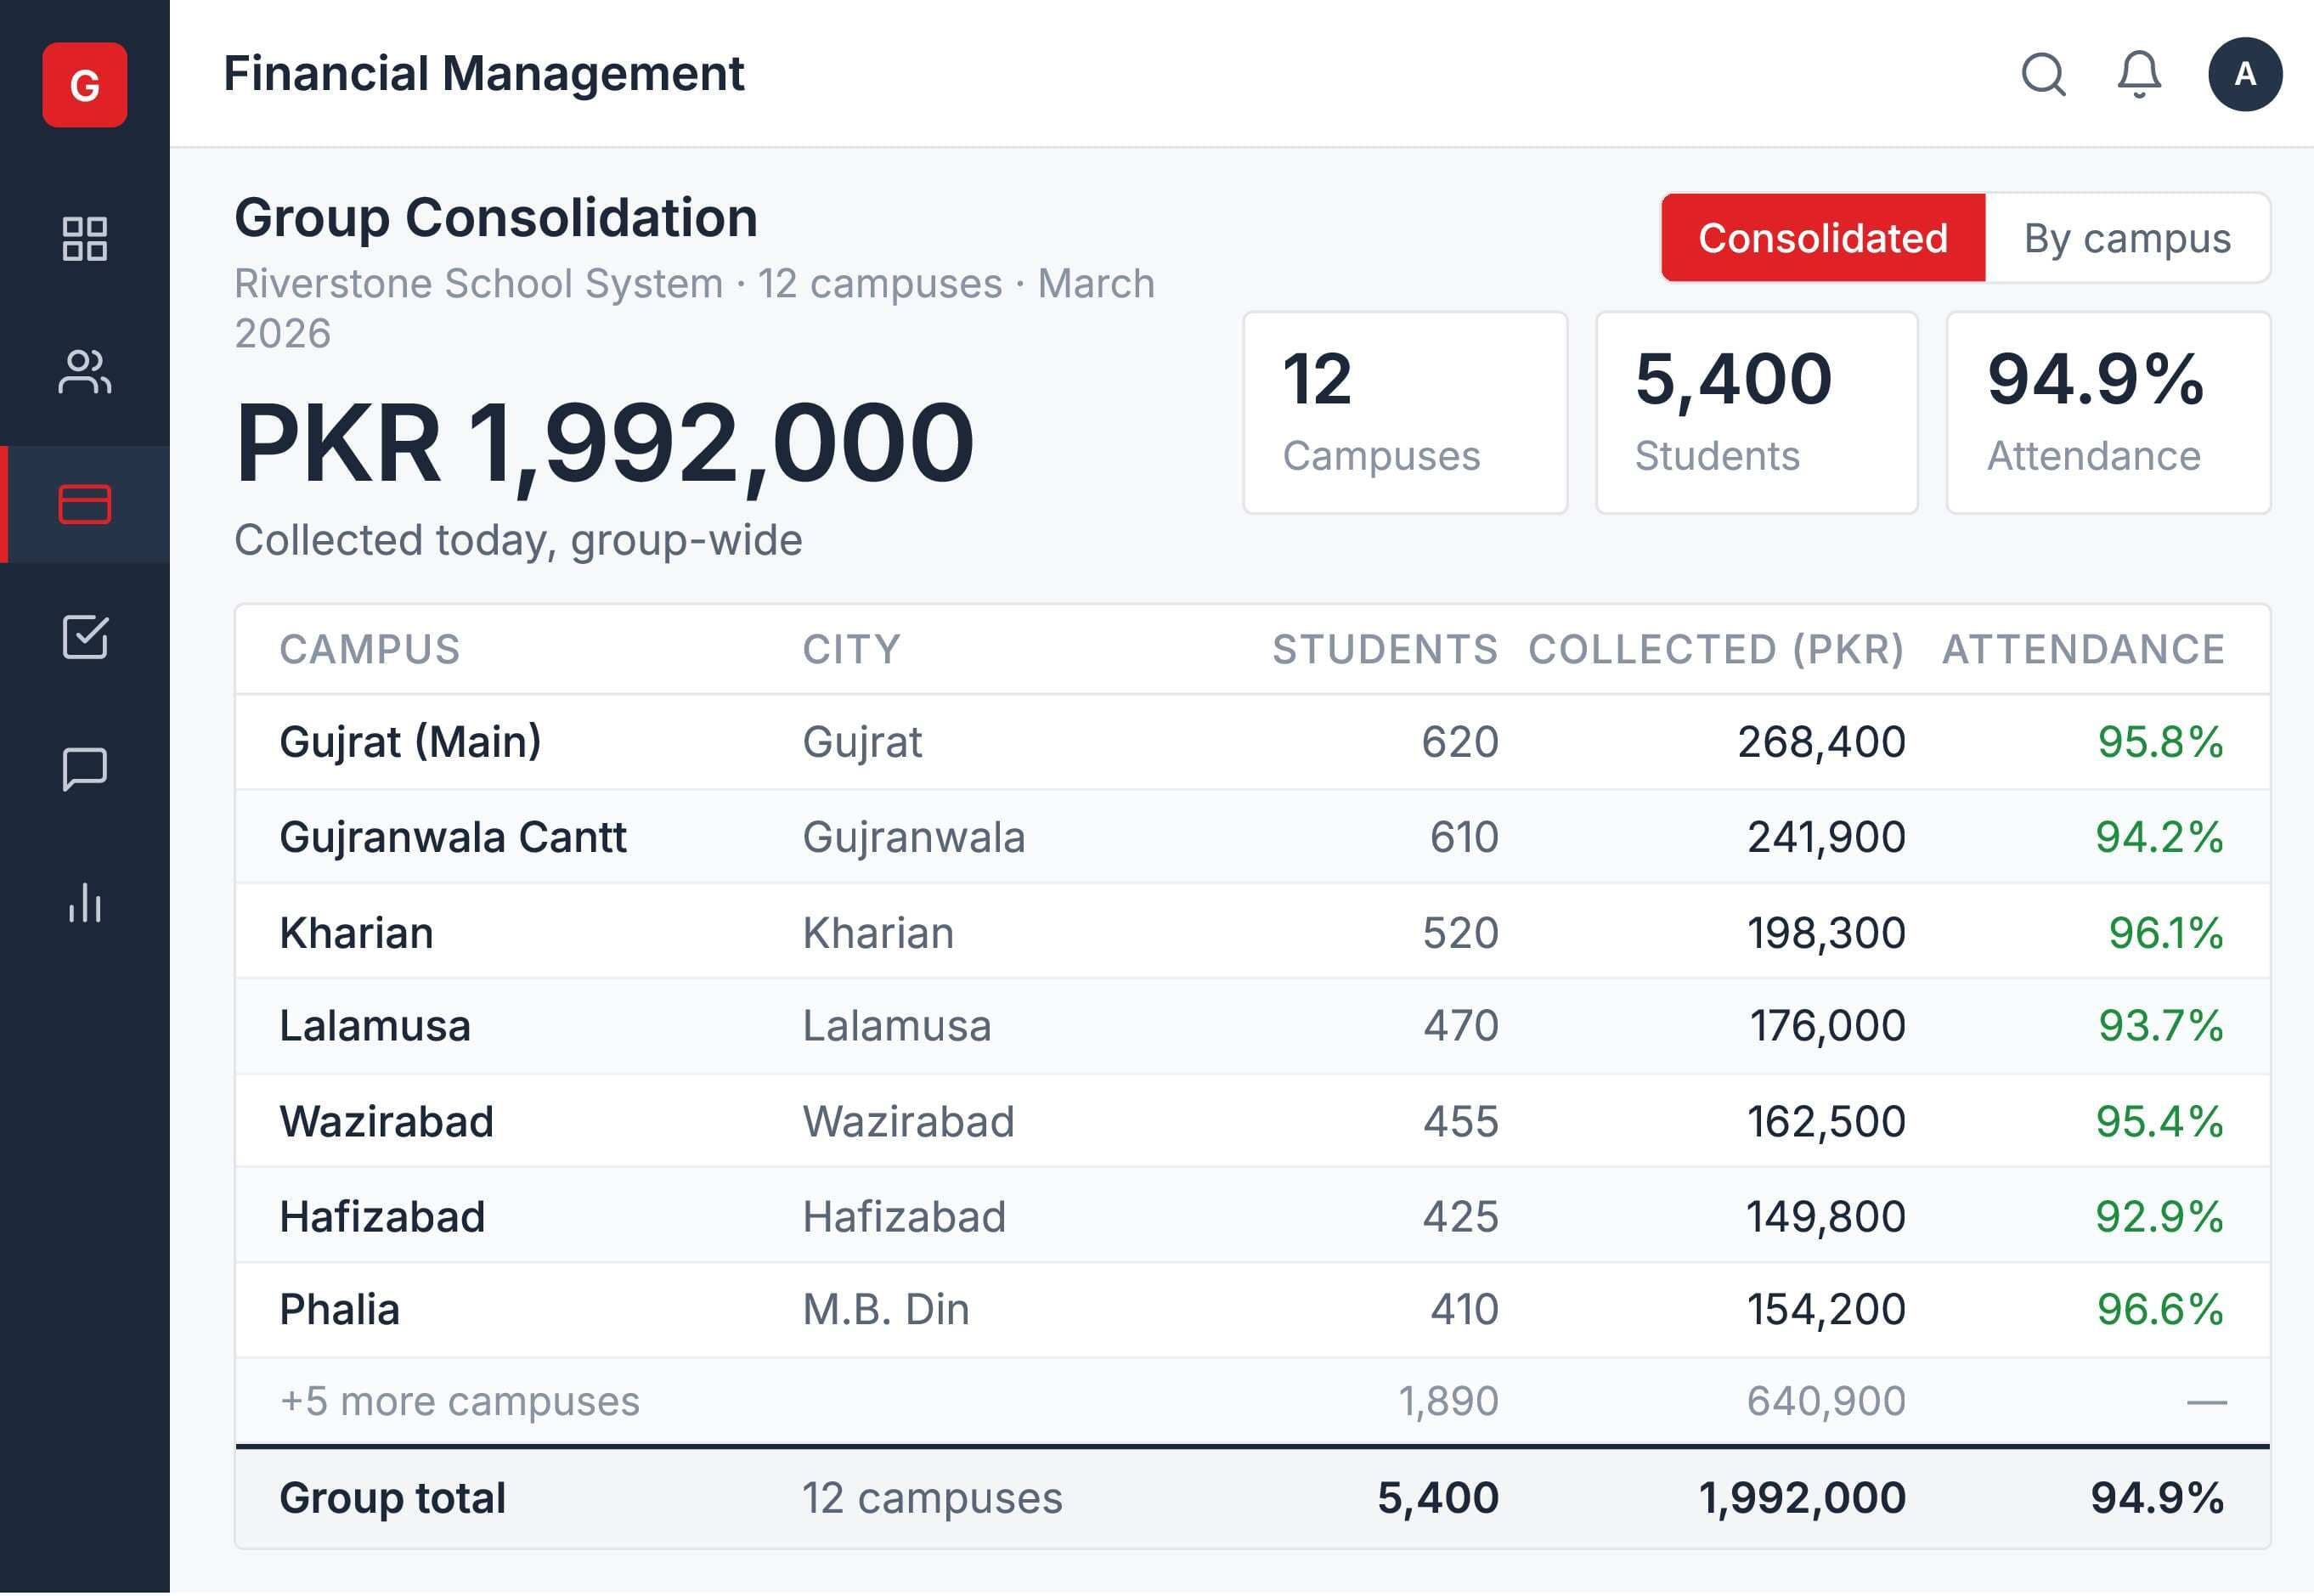Click the 410 students cell
Screen dimensions: 2314x1596
[1464, 1310]
